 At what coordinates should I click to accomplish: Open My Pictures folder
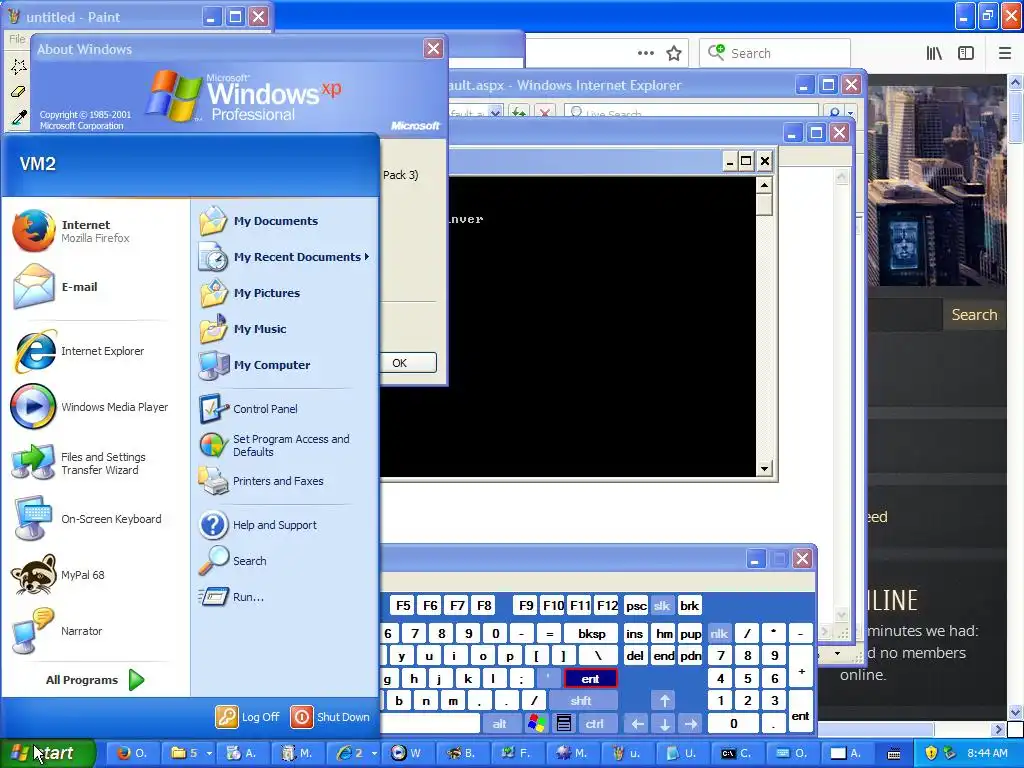(249, 293)
